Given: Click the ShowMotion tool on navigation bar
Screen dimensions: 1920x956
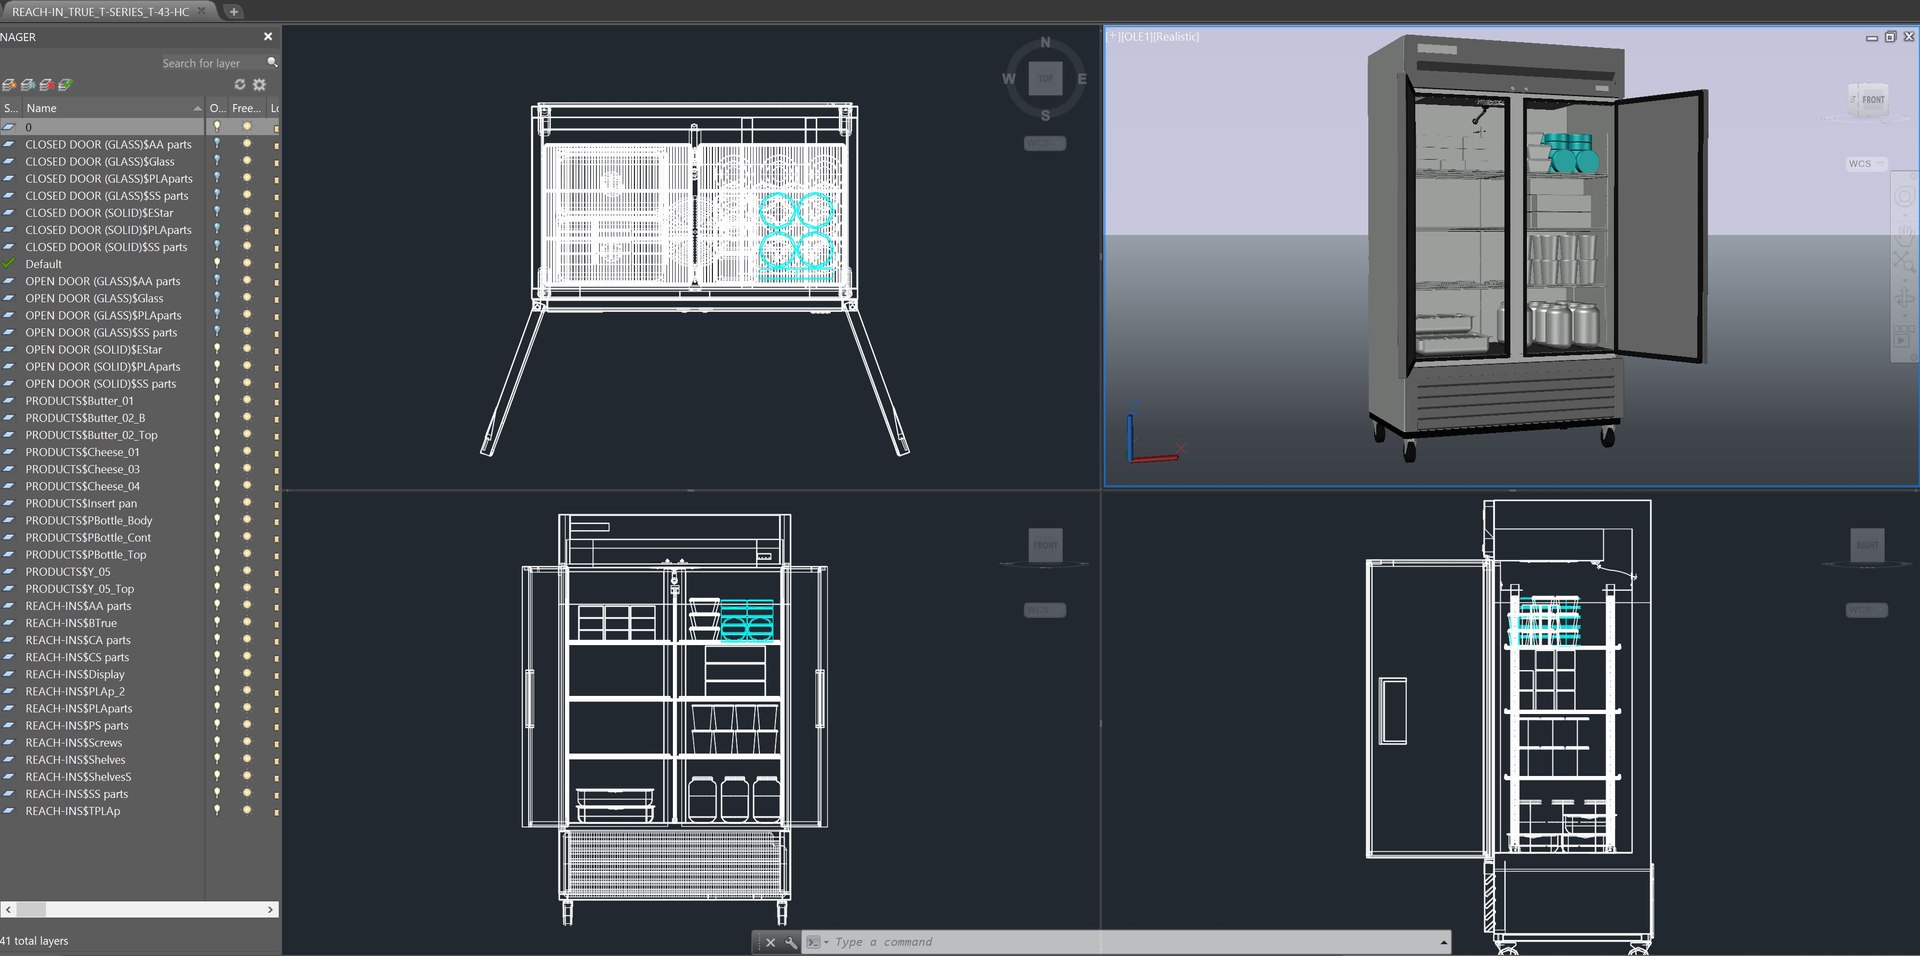Looking at the screenshot, I should [1904, 336].
